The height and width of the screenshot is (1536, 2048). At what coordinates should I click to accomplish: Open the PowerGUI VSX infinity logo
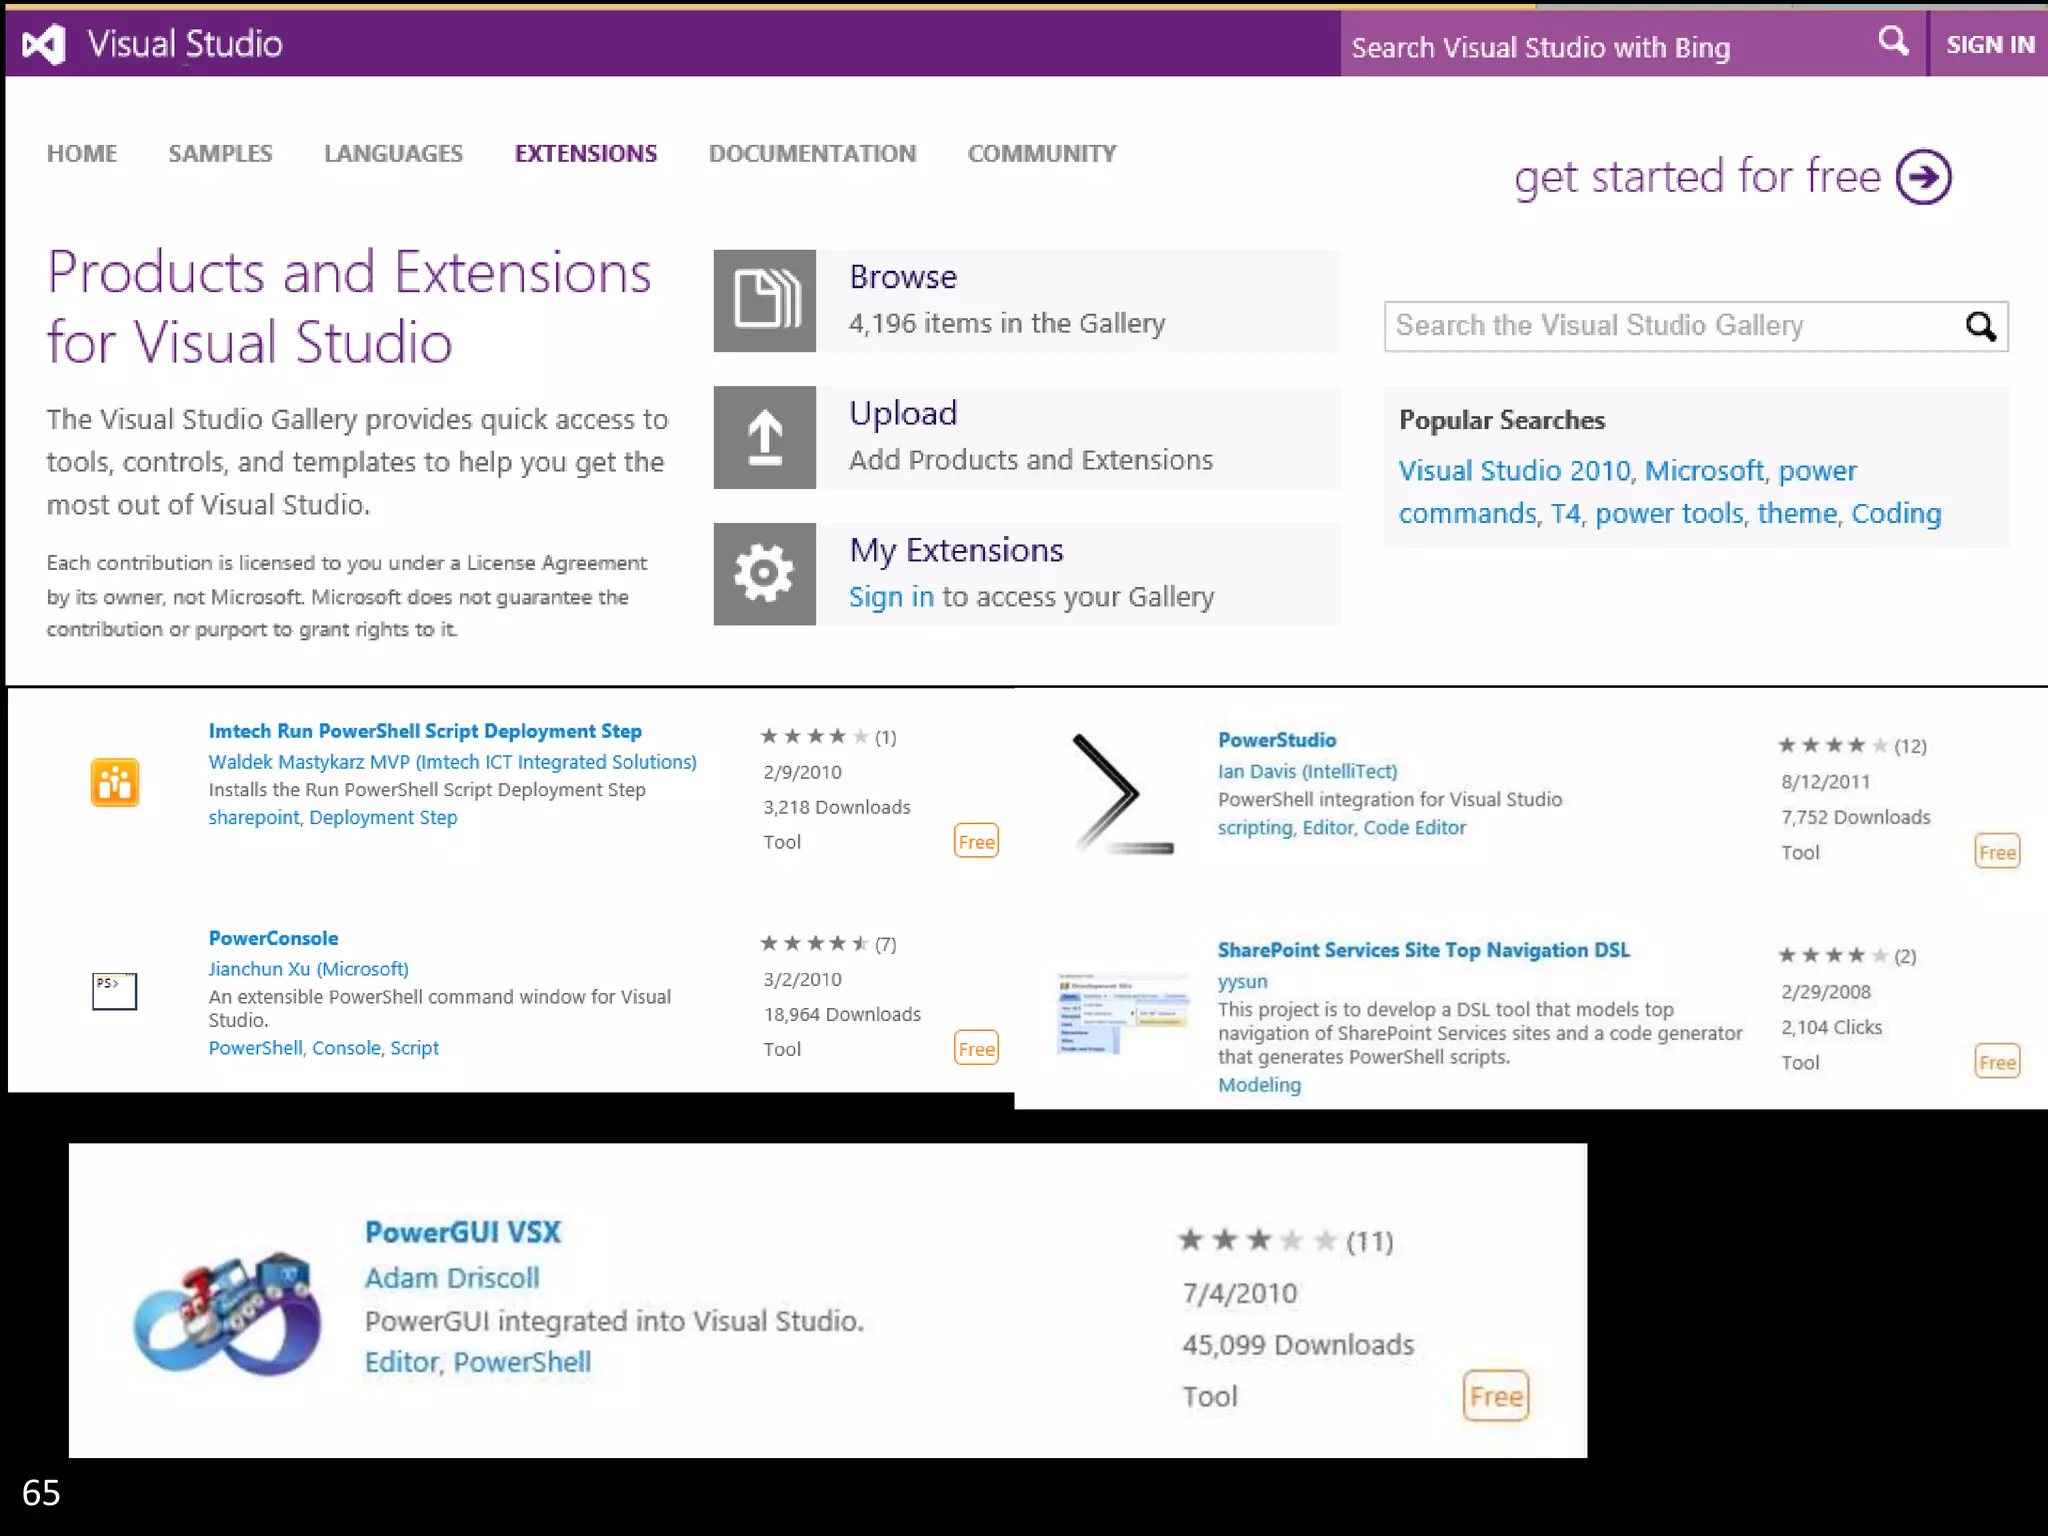(x=228, y=1313)
